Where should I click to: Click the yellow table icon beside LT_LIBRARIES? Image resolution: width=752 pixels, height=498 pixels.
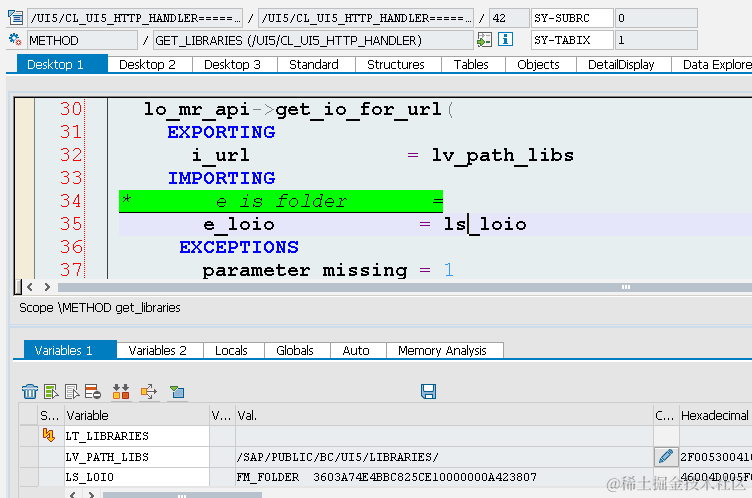[48, 435]
